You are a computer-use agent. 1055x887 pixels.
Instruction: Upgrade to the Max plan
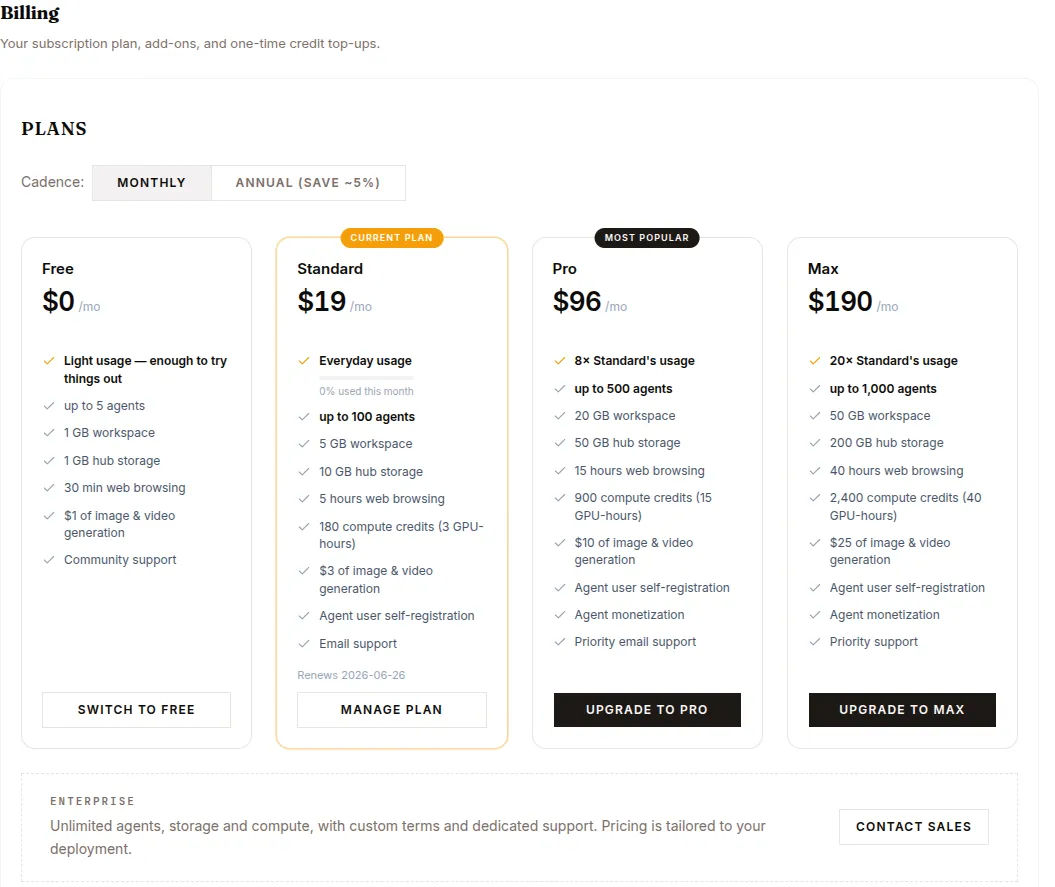(x=902, y=710)
